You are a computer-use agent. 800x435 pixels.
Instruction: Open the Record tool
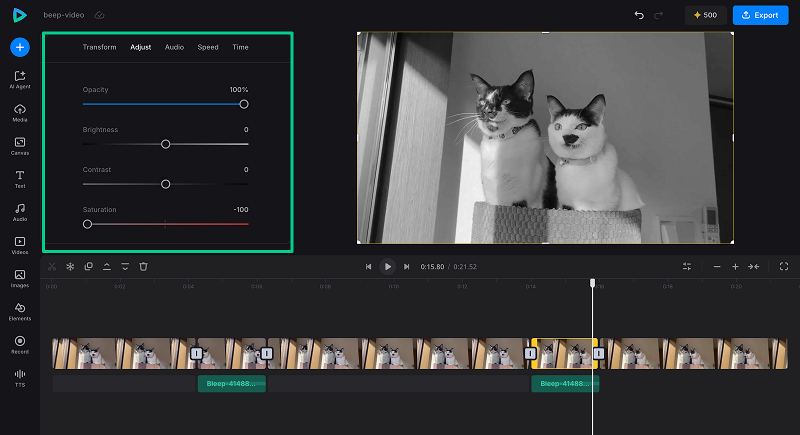pyautogui.click(x=20, y=345)
